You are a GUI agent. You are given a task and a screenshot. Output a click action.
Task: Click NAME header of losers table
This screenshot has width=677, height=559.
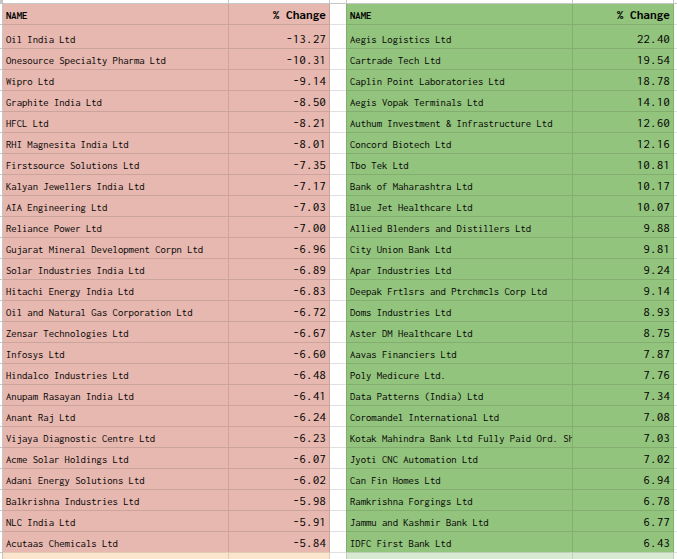tap(115, 15)
